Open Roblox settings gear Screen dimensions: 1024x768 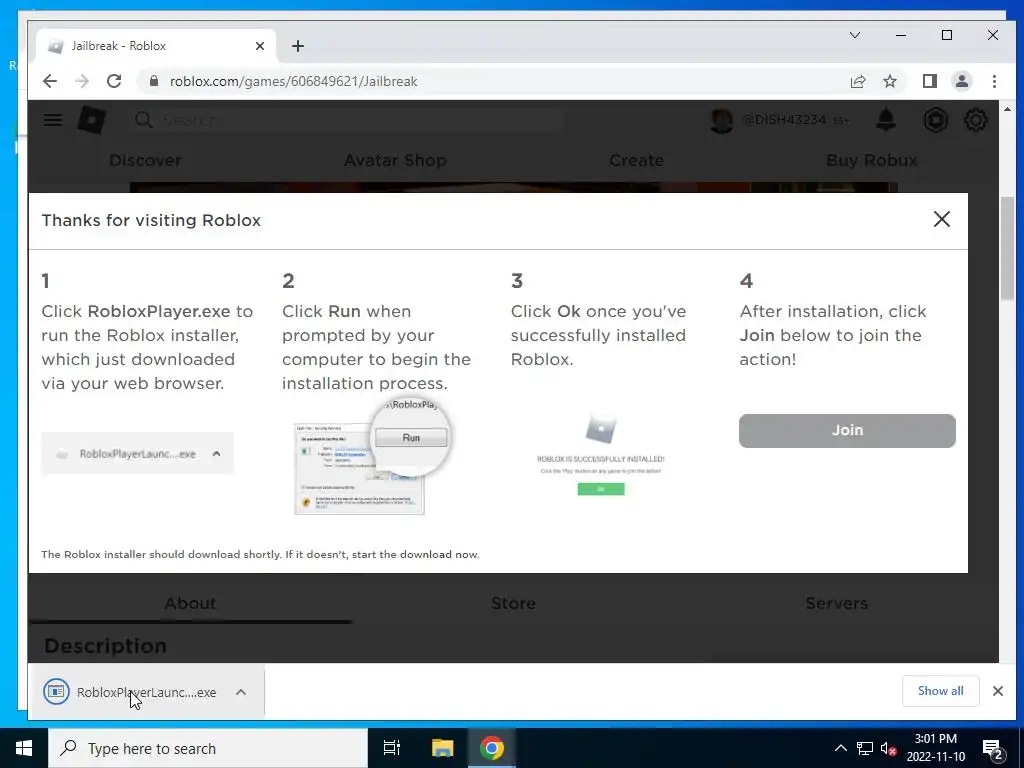pos(976,120)
